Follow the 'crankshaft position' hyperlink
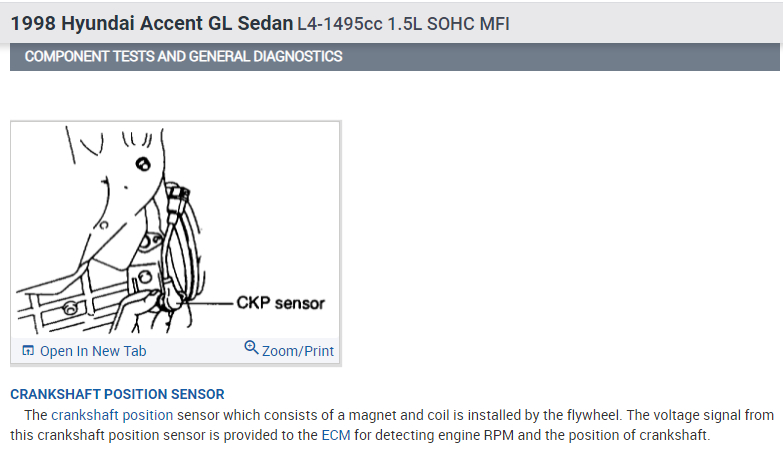This screenshot has height=468, width=783. point(112,414)
